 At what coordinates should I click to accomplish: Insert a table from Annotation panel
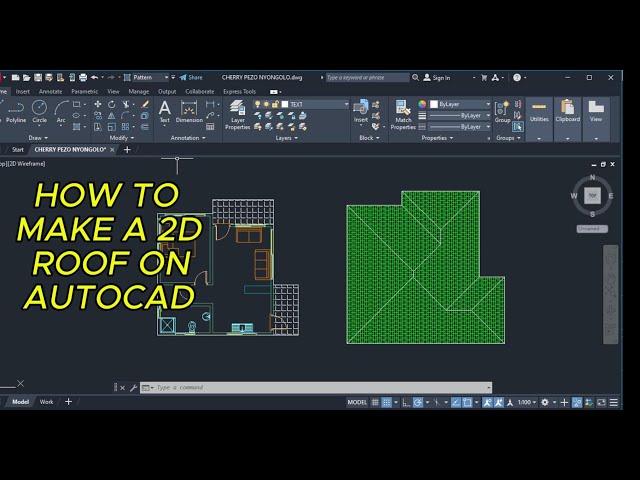[x=210, y=127]
